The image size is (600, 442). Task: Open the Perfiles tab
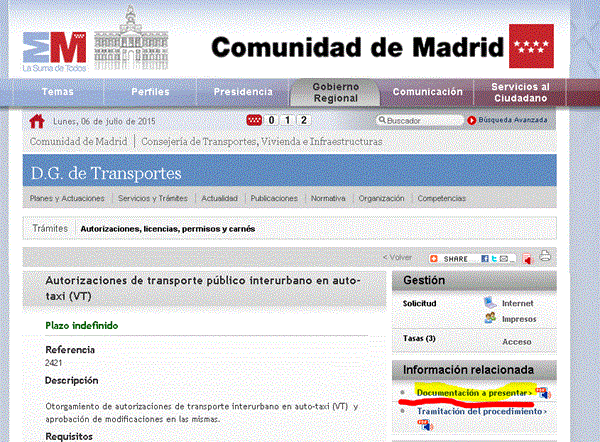pyautogui.click(x=150, y=92)
